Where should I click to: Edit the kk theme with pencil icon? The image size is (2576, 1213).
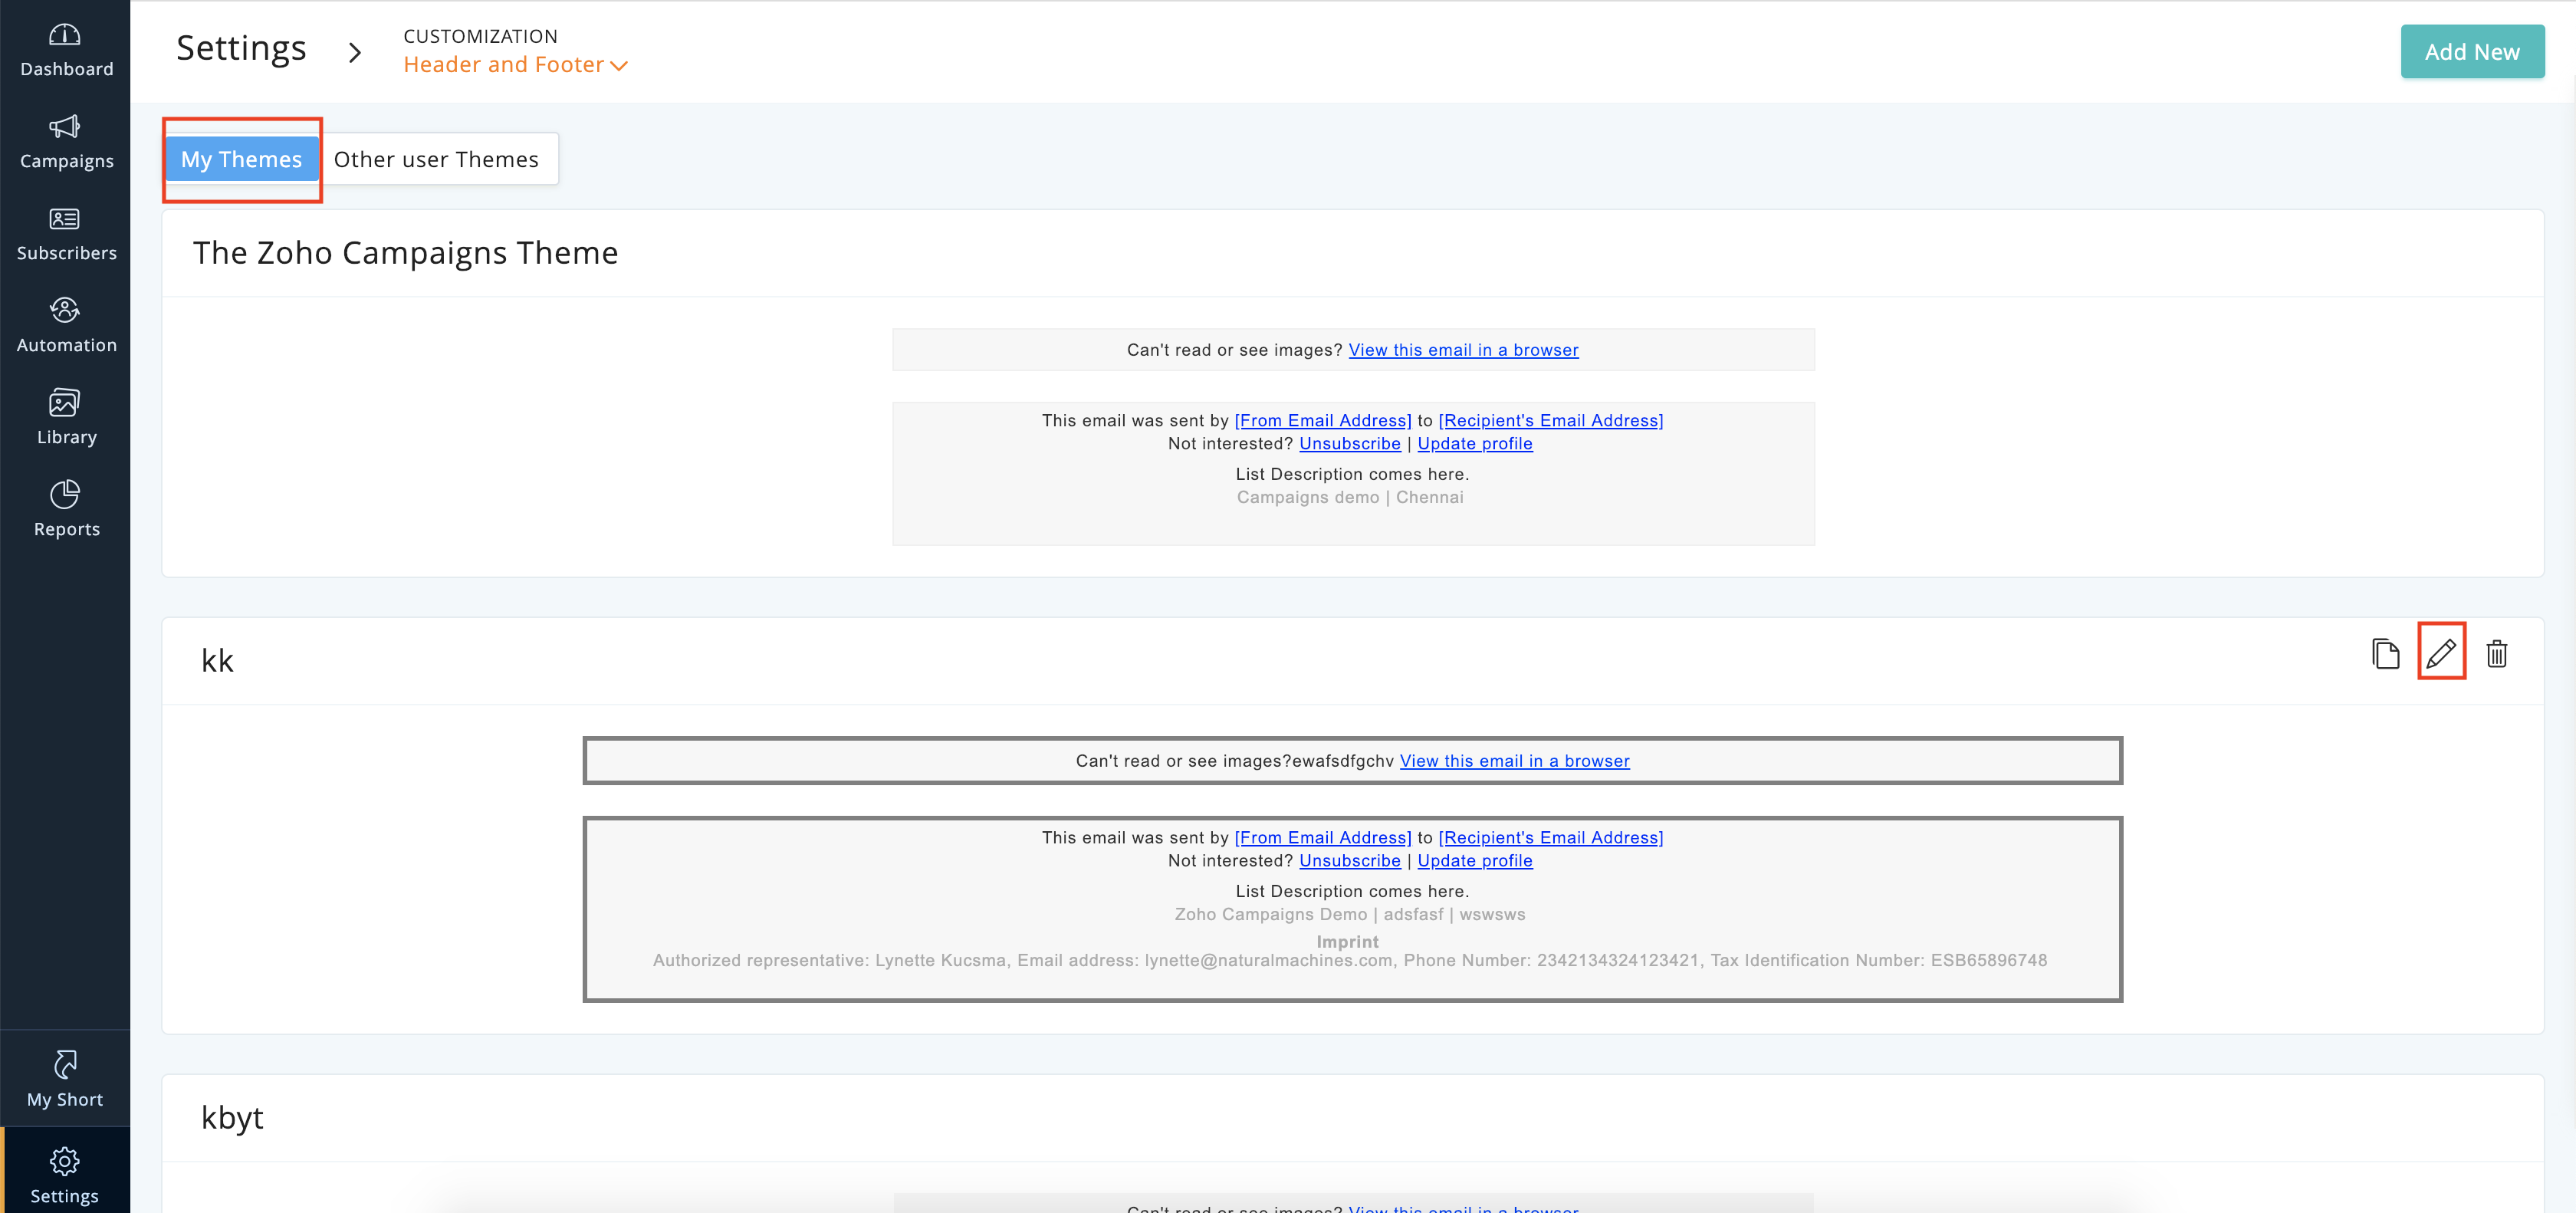(x=2440, y=653)
